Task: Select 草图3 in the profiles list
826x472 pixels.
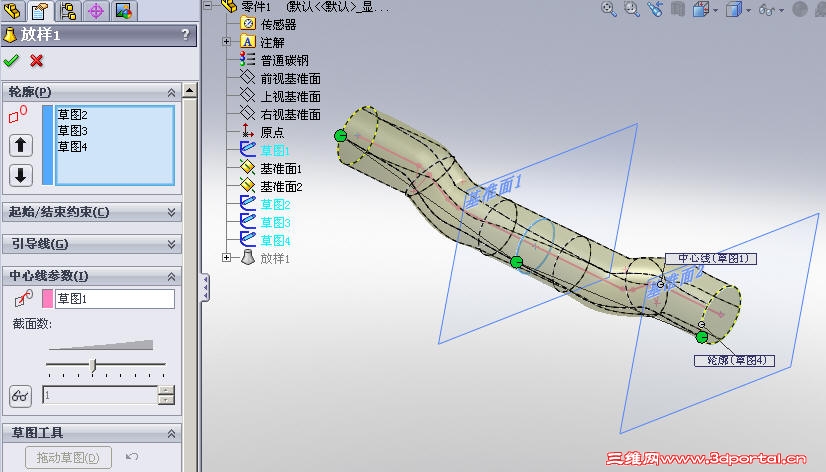Action: [73, 131]
